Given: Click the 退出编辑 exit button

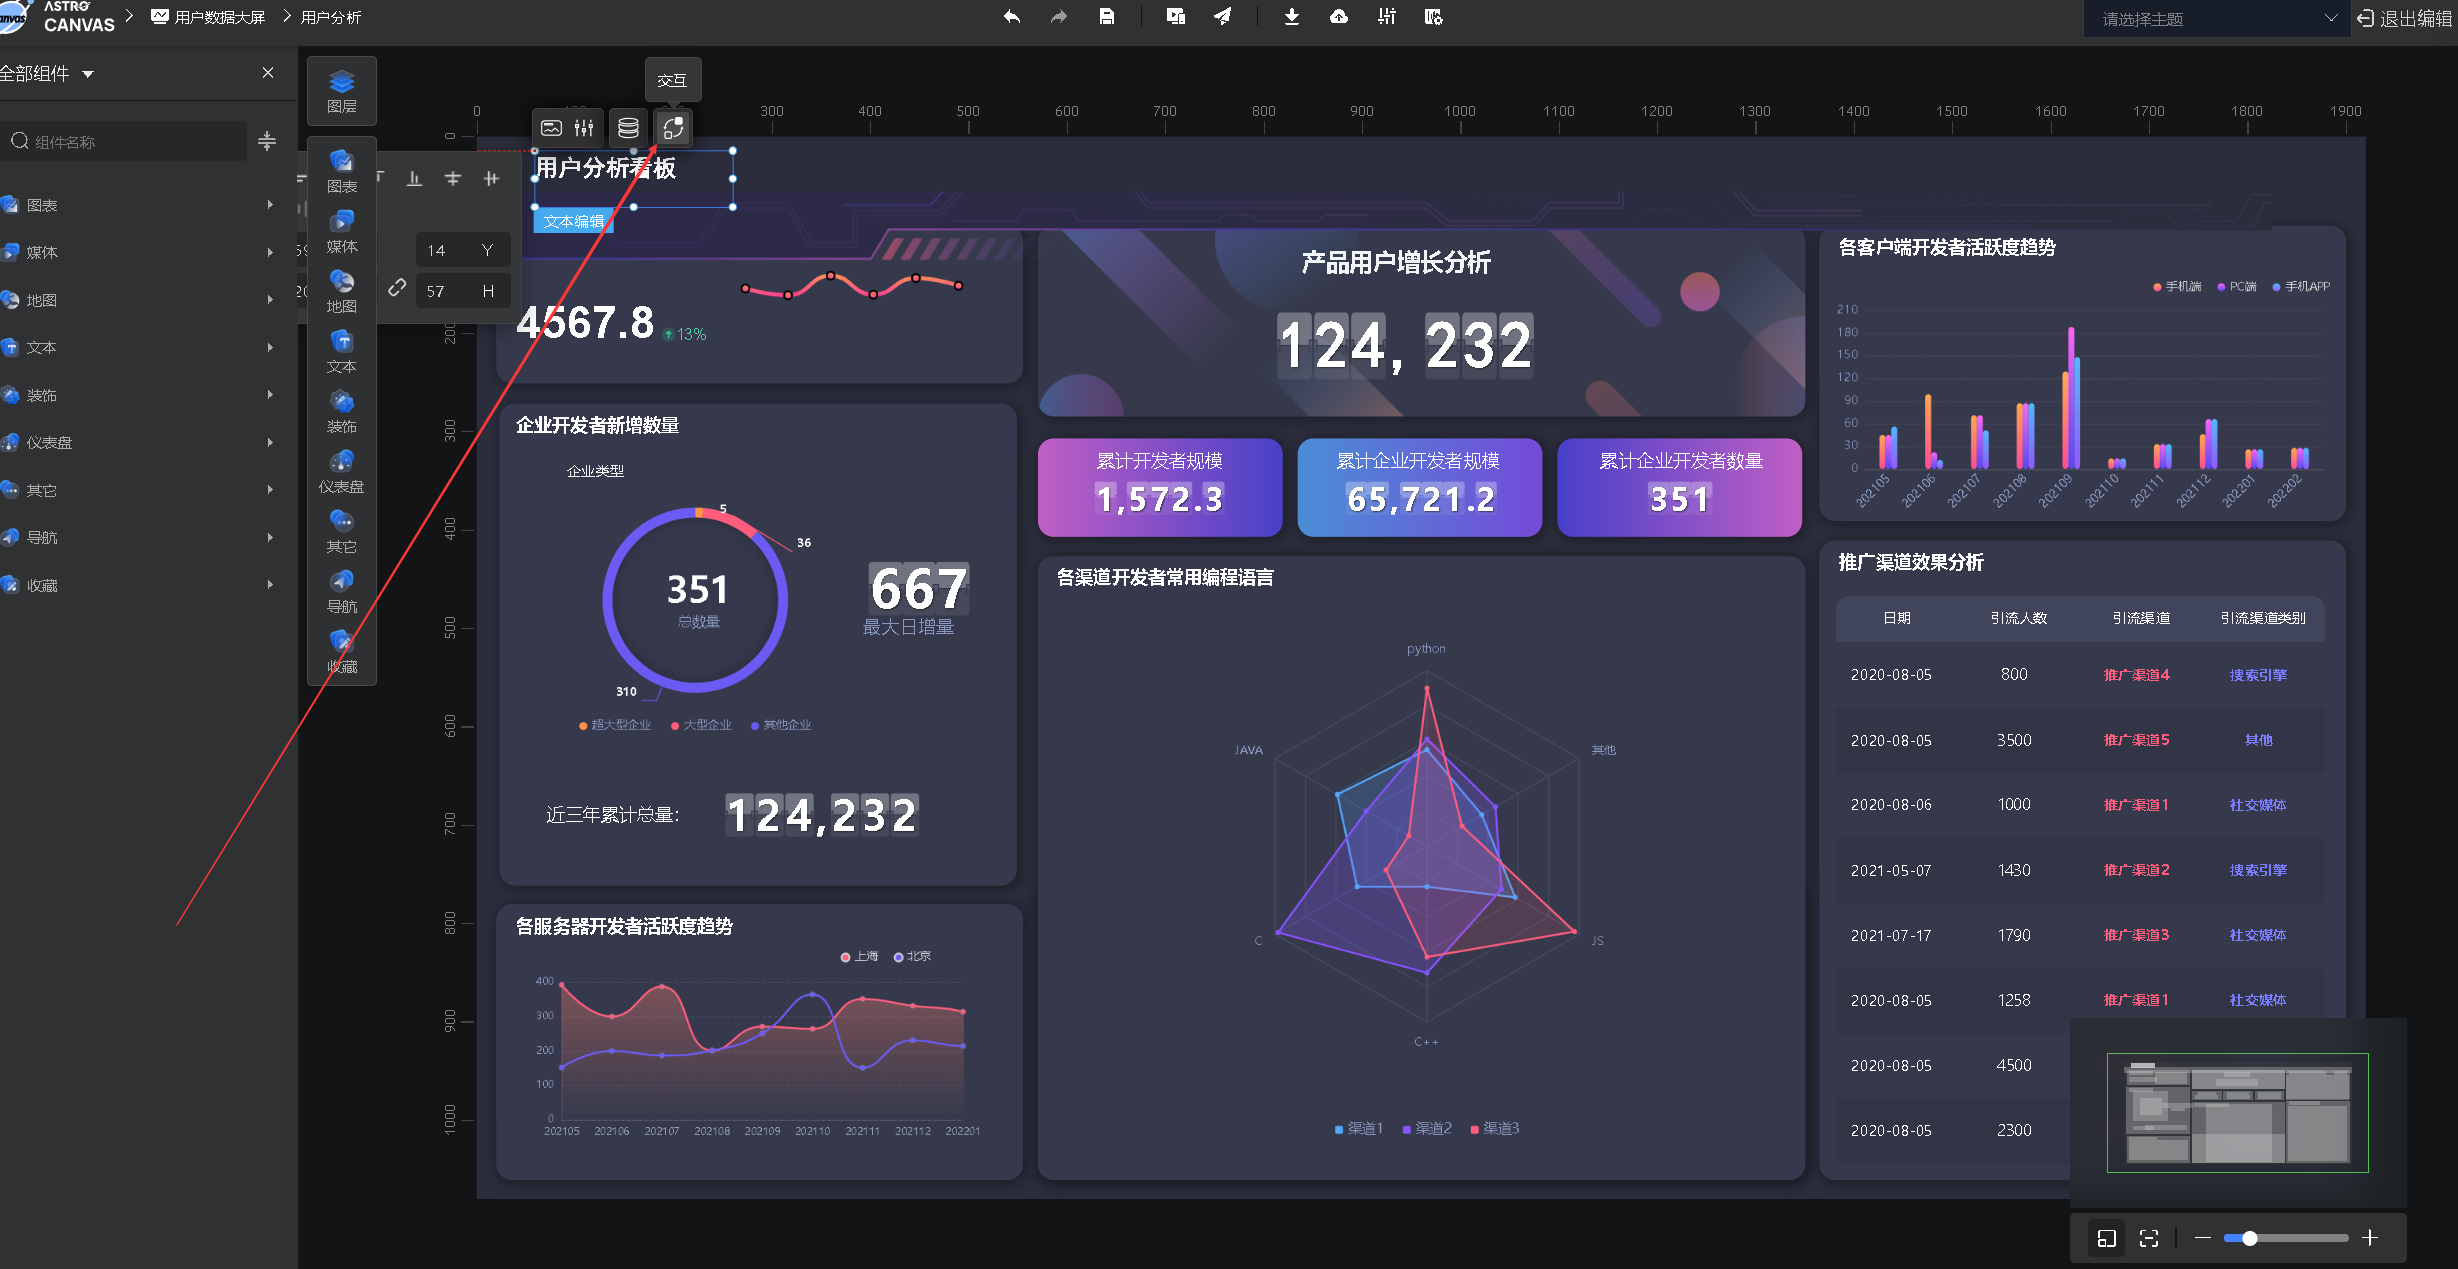Looking at the screenshot, I should (x=2405, y=19).
